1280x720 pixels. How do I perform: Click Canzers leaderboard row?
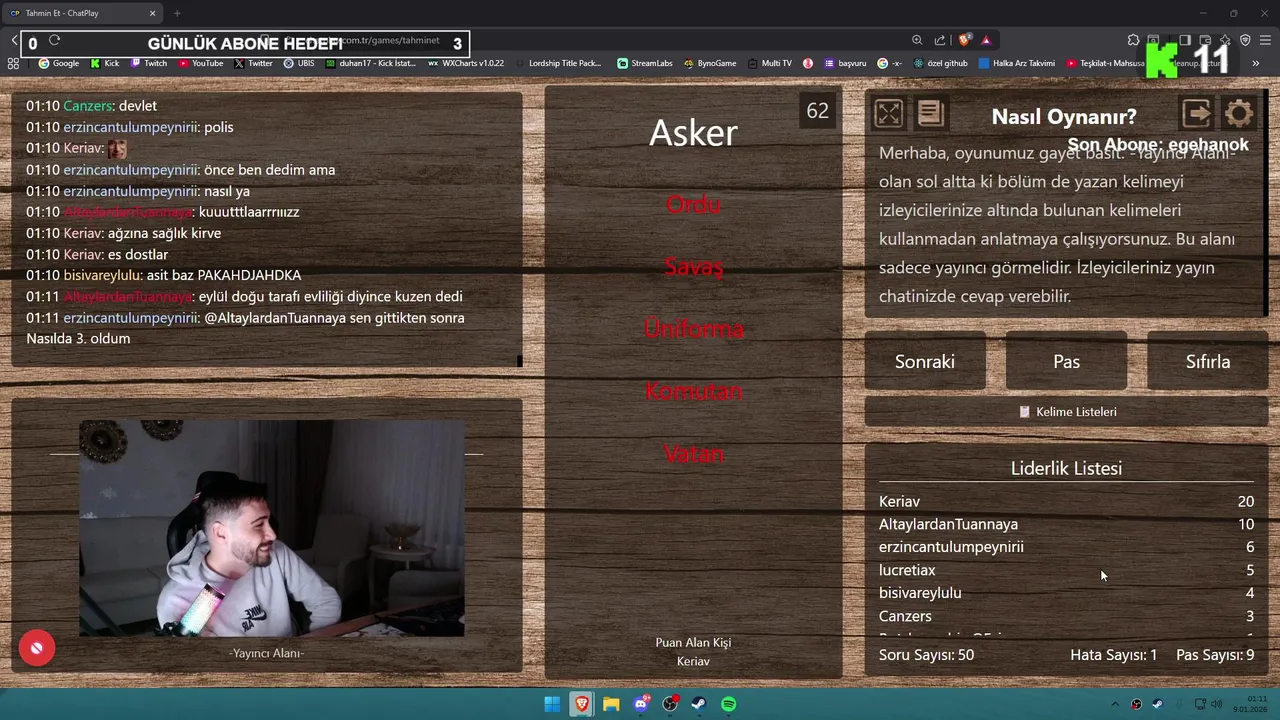point(1066,616)
